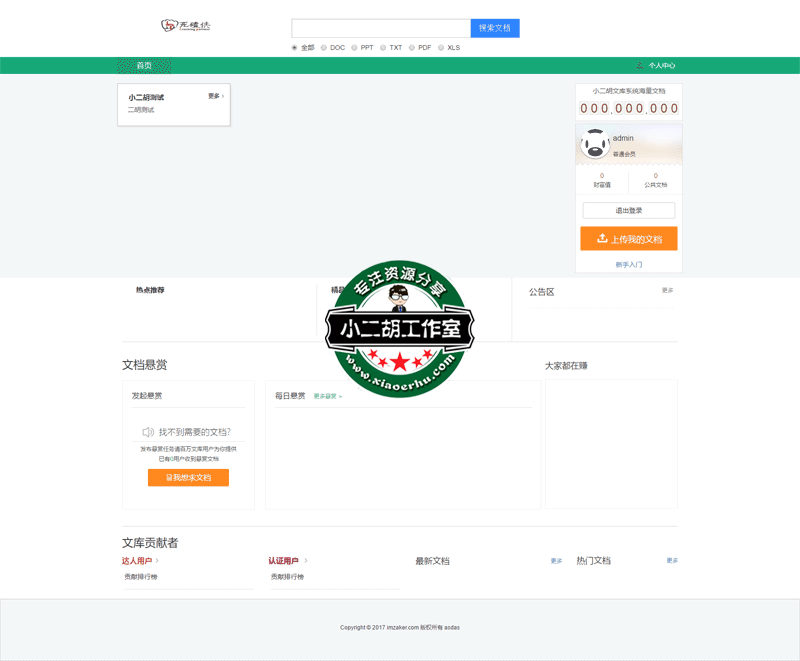Open 个人中心 from the nav bar

pos(662,66)
